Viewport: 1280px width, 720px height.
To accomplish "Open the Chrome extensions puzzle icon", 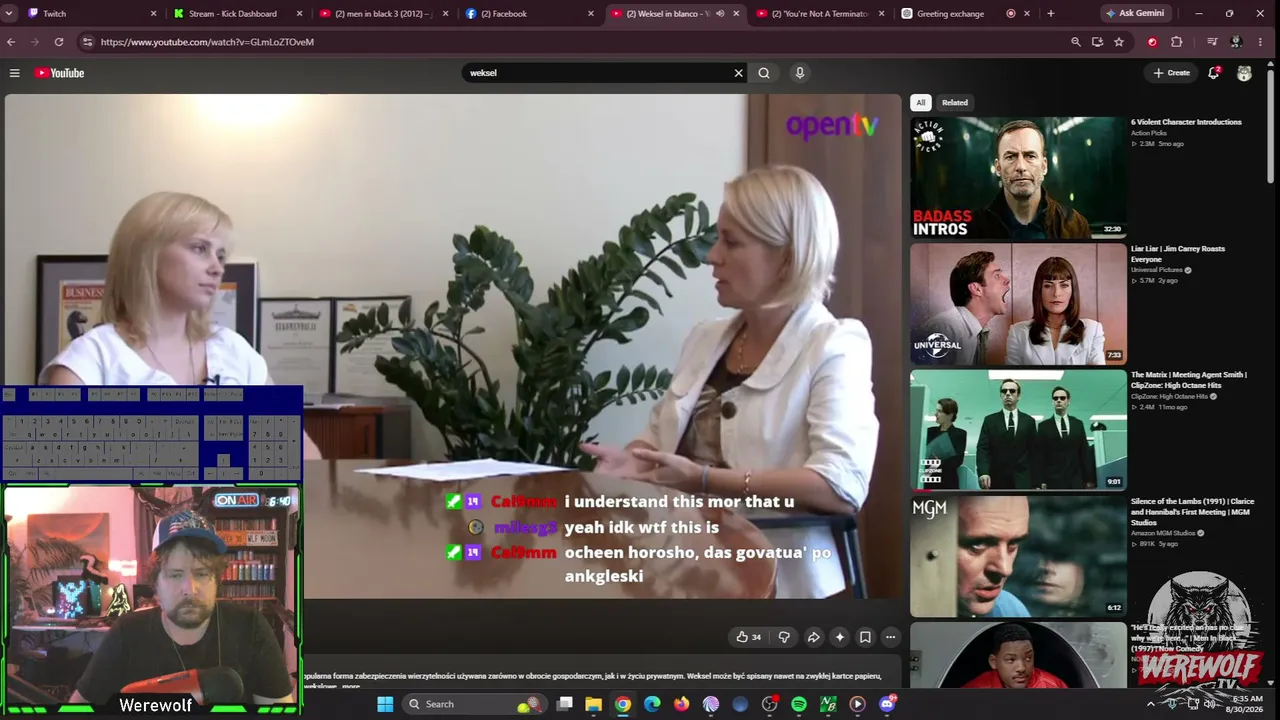I will coord(1176,42).
